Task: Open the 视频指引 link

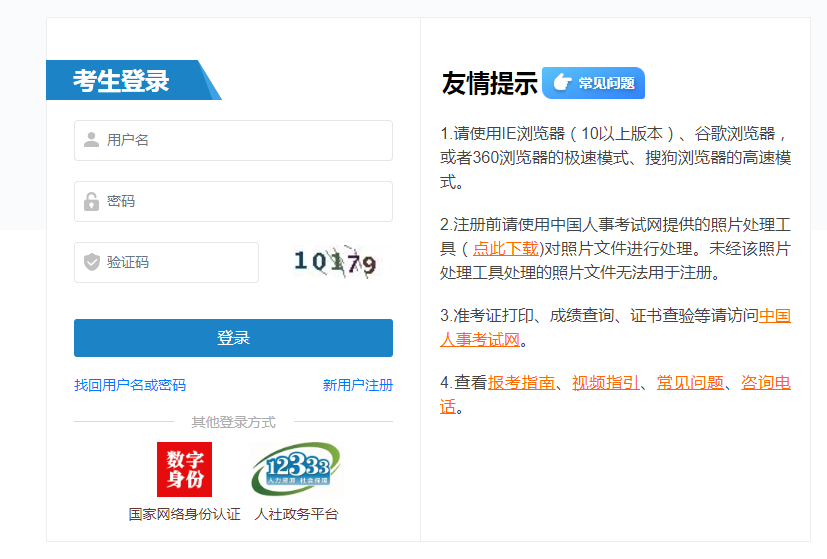Action: coord(605,382)
